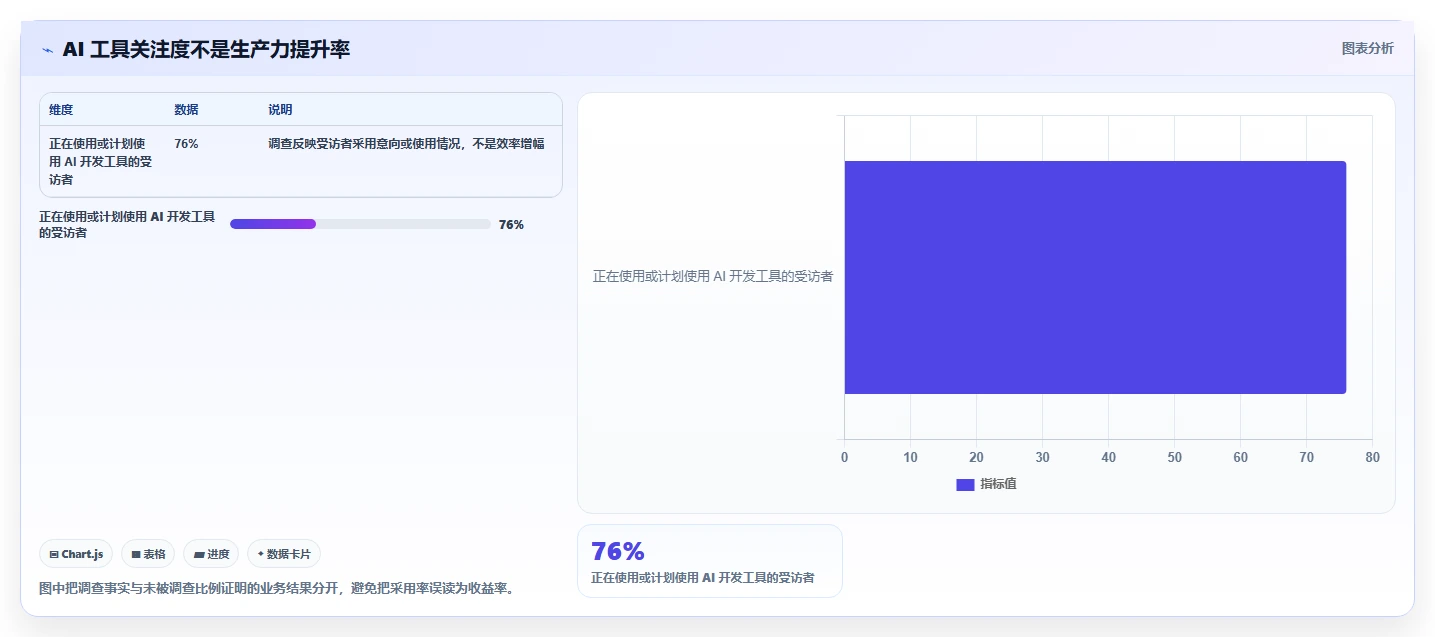Viewport: 1435px width, 637px height.
Task: Select the Chart.js tag chip
Action: coord(76,554)
